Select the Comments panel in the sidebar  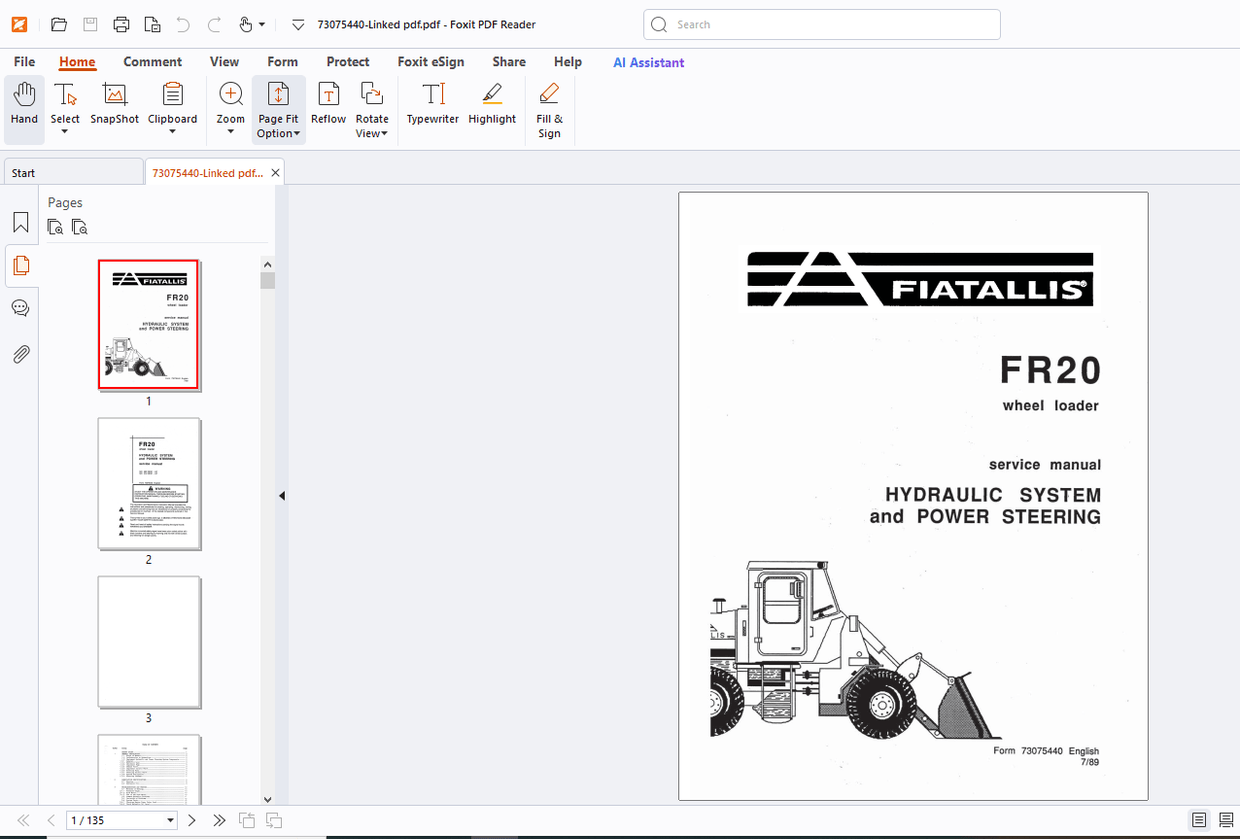[x=20, y=308]
